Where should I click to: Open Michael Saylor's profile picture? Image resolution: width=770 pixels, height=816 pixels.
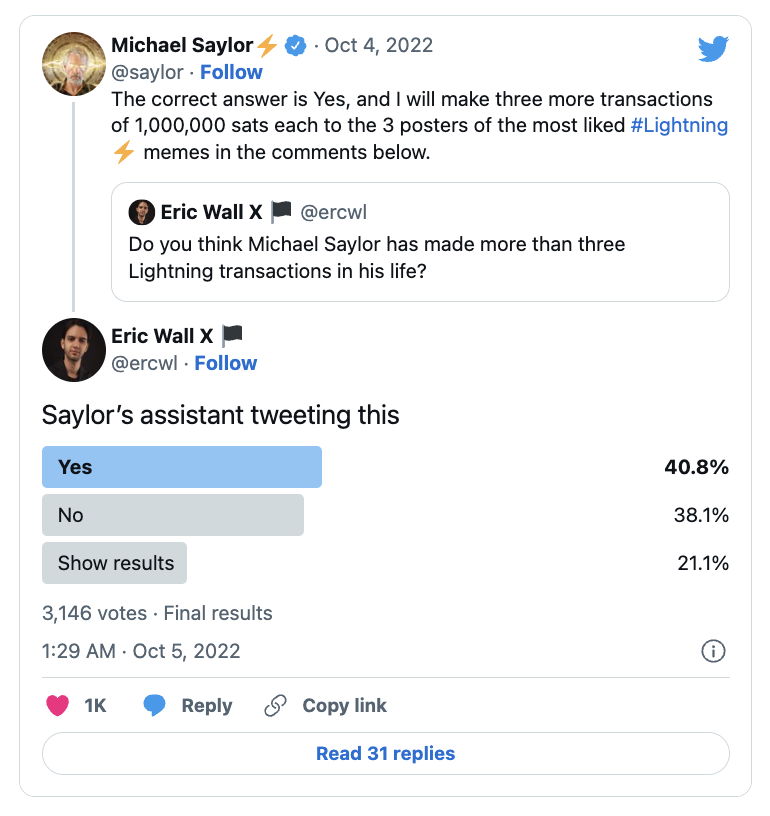[x=74, y=64]
